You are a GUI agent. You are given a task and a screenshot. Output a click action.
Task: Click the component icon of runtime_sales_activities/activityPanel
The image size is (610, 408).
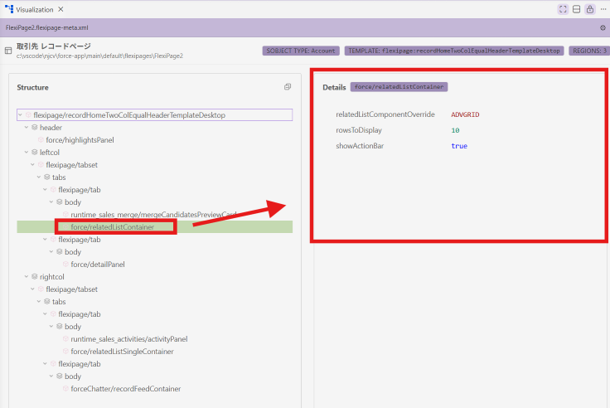66,339
